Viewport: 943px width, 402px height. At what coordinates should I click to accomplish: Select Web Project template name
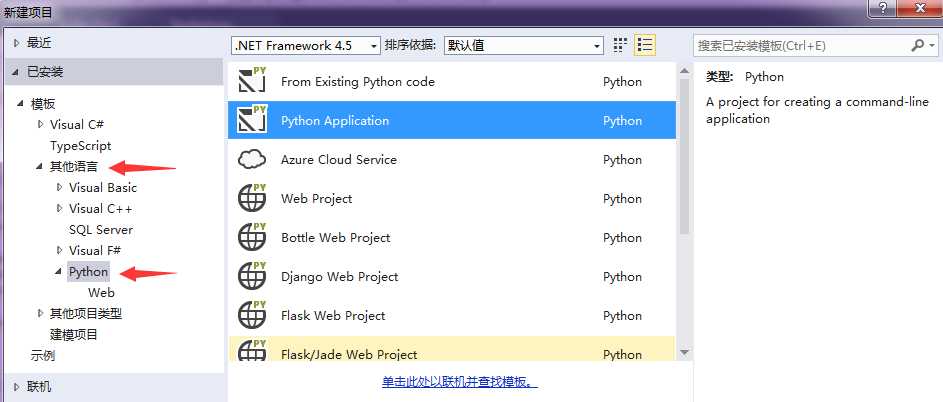point(316,199)
